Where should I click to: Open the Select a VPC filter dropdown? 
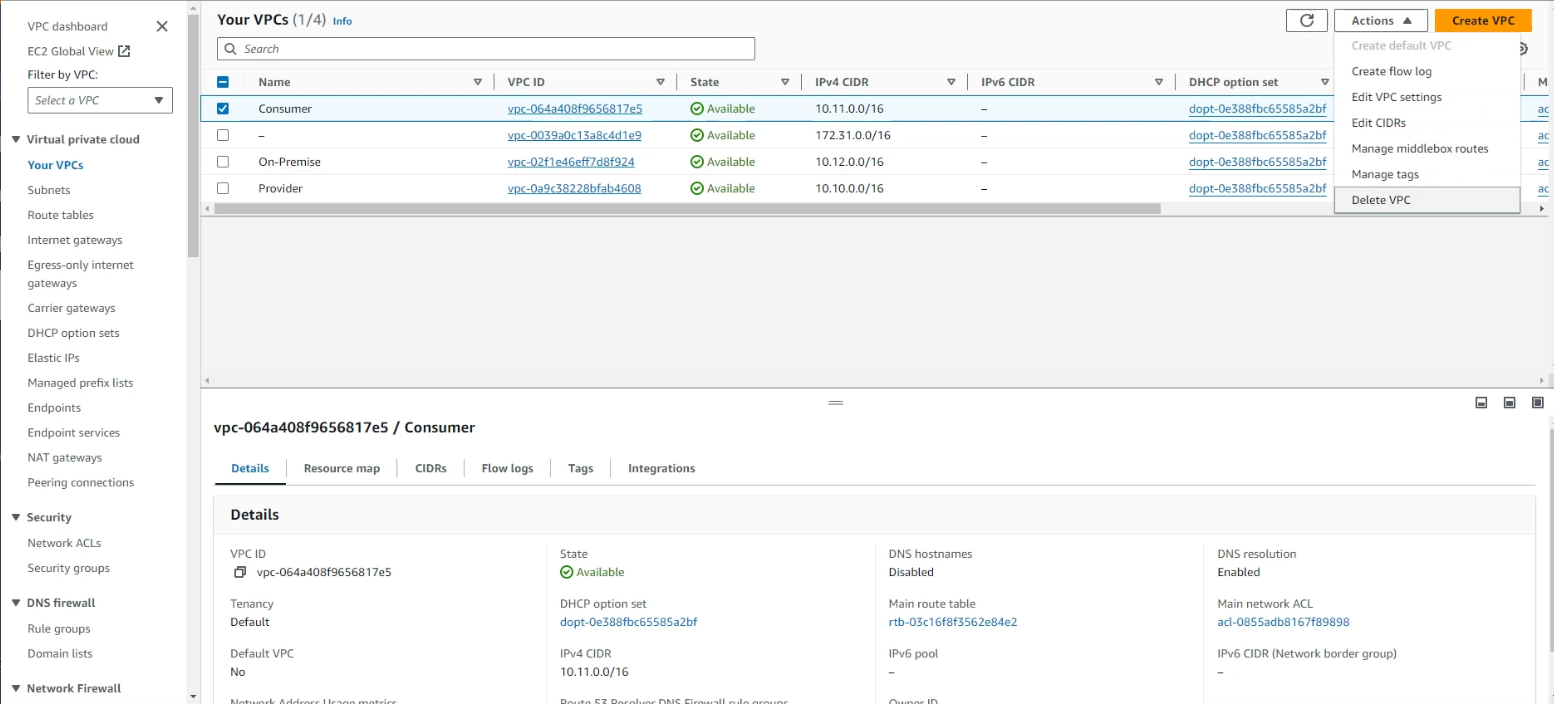coord(100,100)
